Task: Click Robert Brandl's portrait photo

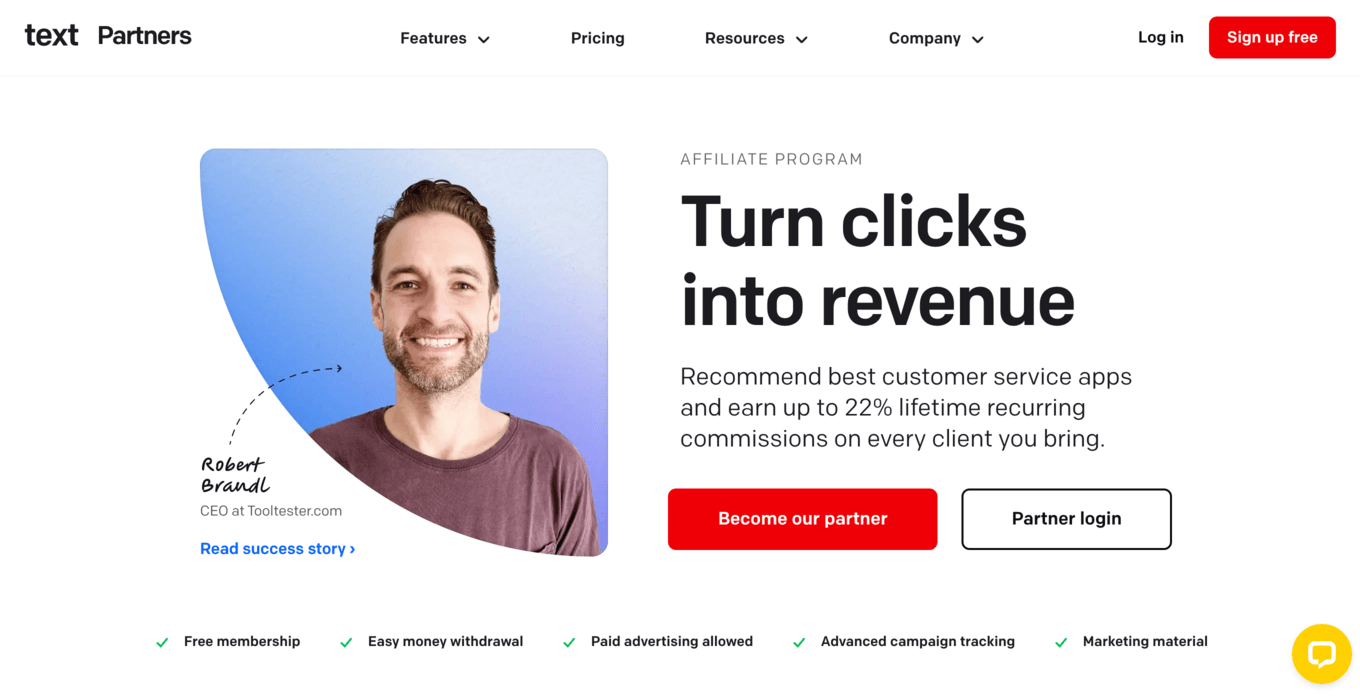Action: tap(404, 352)
